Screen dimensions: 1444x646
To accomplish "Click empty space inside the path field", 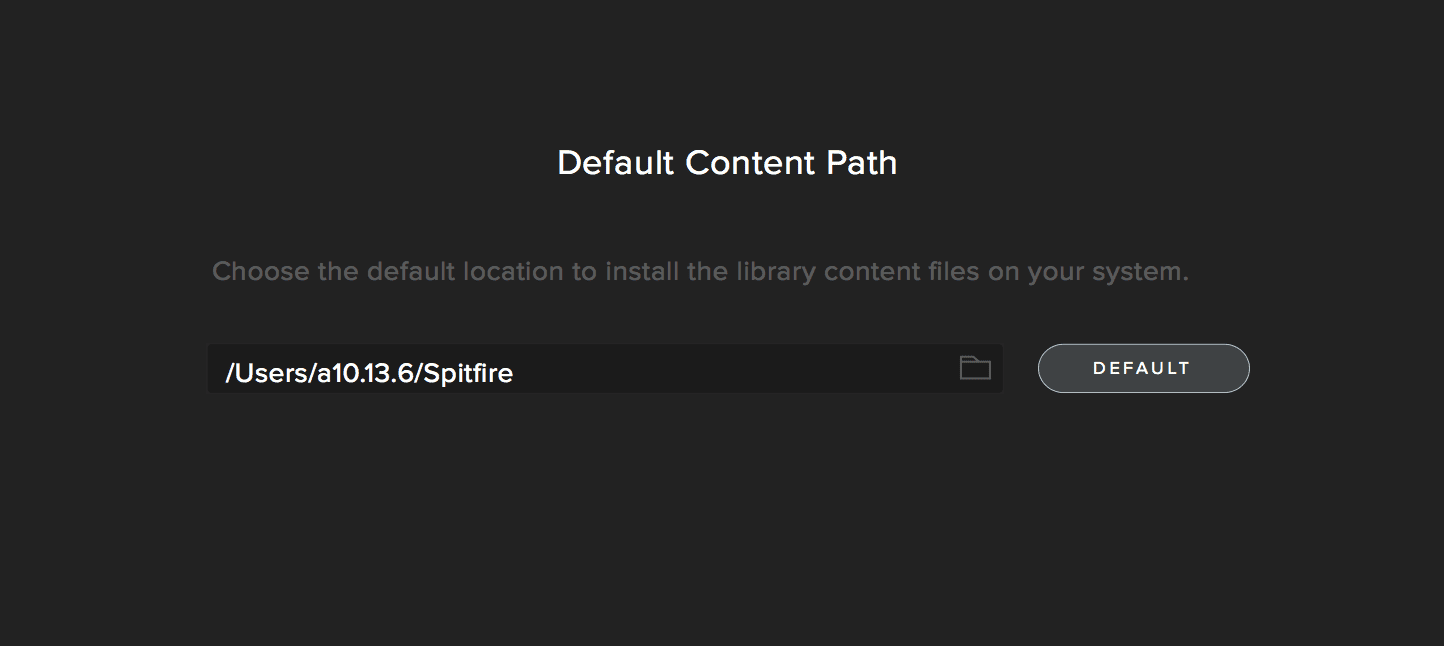I will (x=735, y=369).
